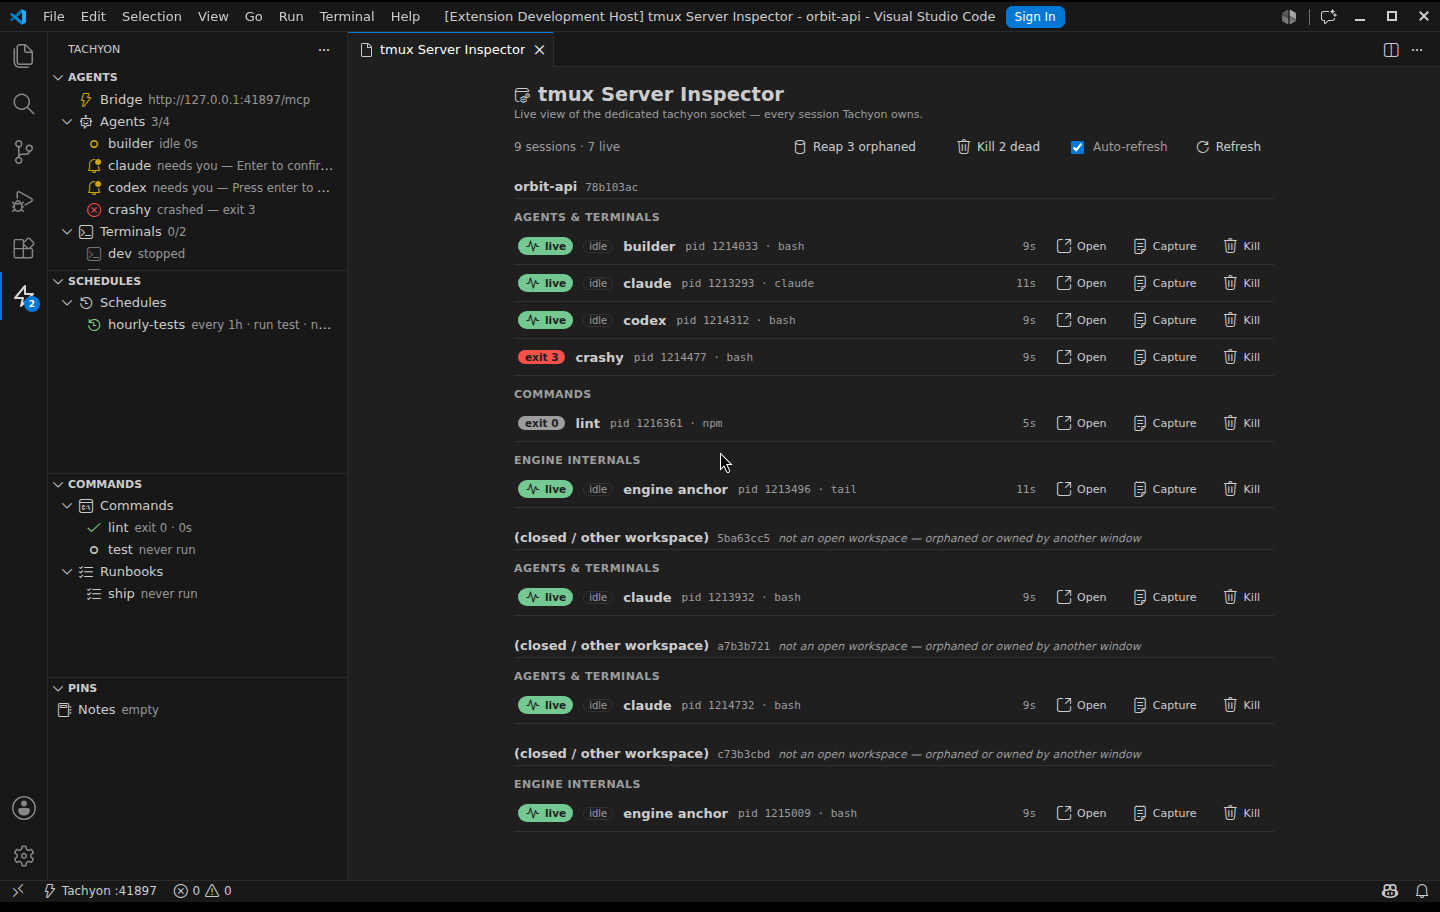
Task: Open the lint command session
Action: [x=1081, y=423]
